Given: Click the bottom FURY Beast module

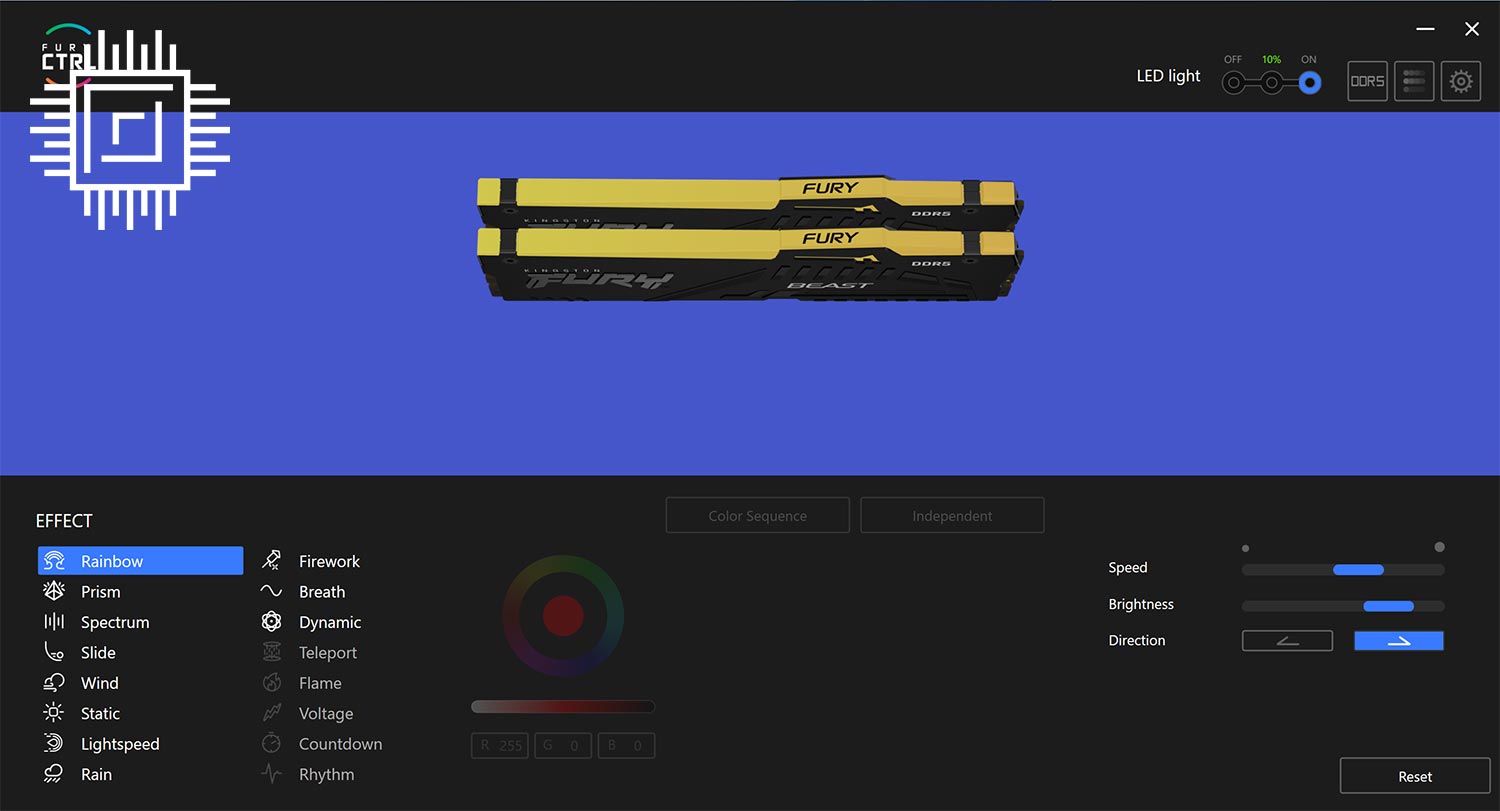Looking at the screenshot, I should (750, 263).
